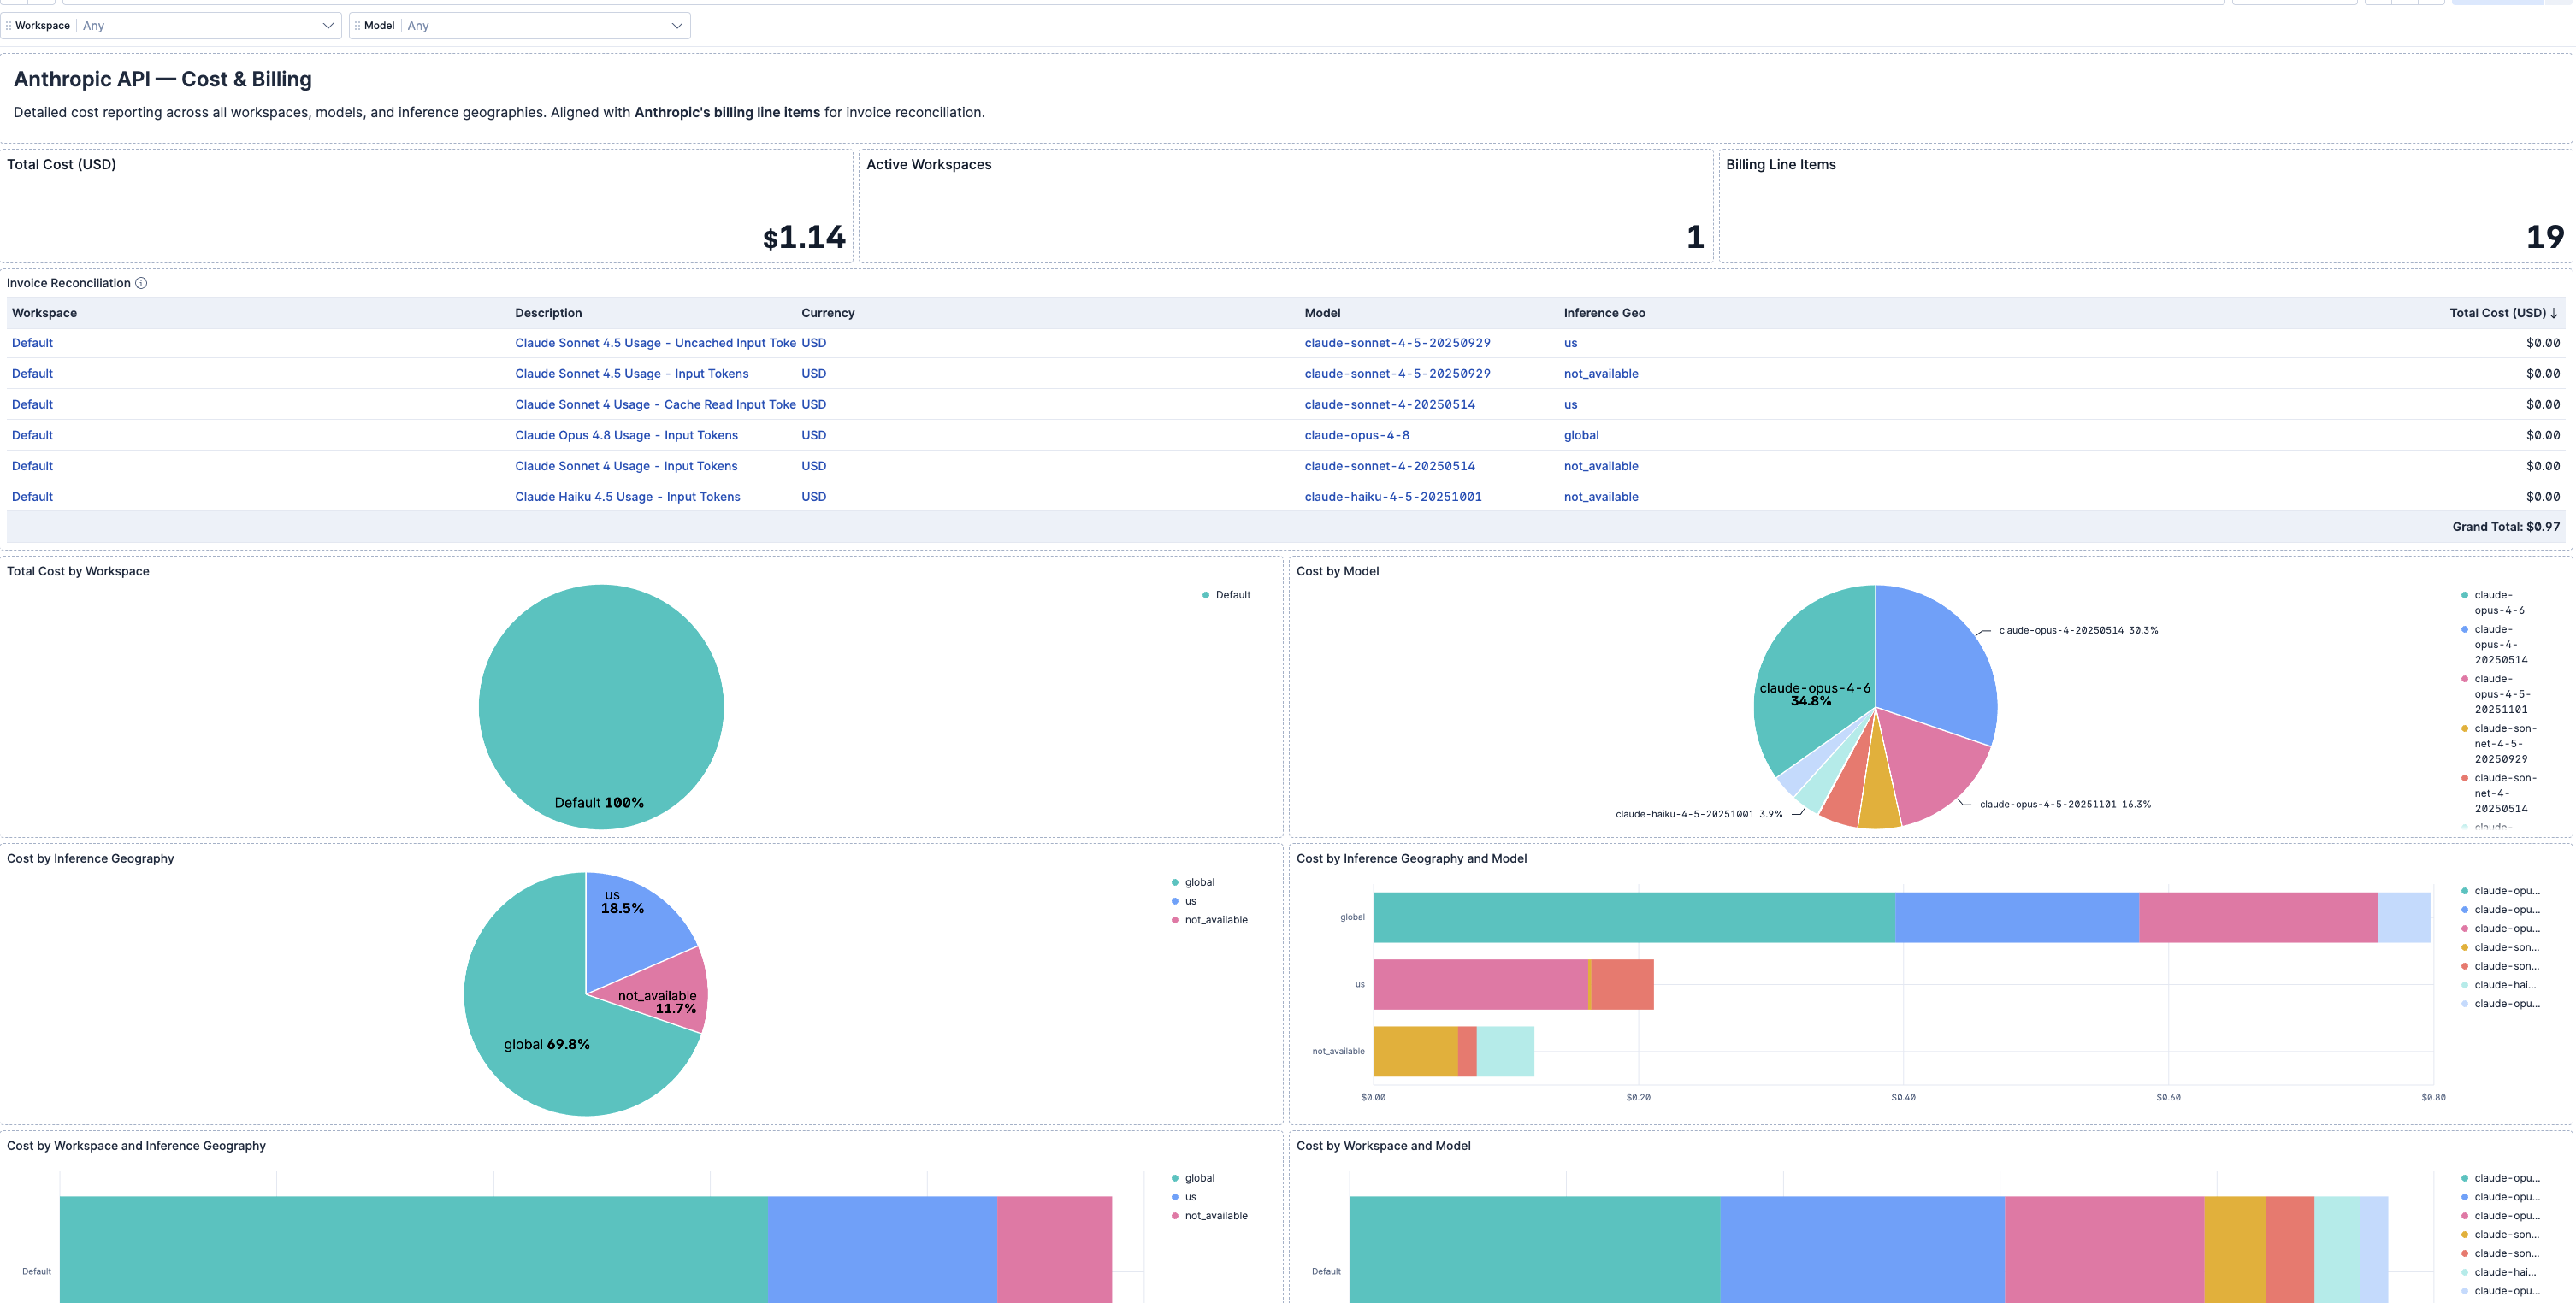Click the Active Workspaces value 1
Screen dimensions: 2576x1303
[x=1695, y=237]
